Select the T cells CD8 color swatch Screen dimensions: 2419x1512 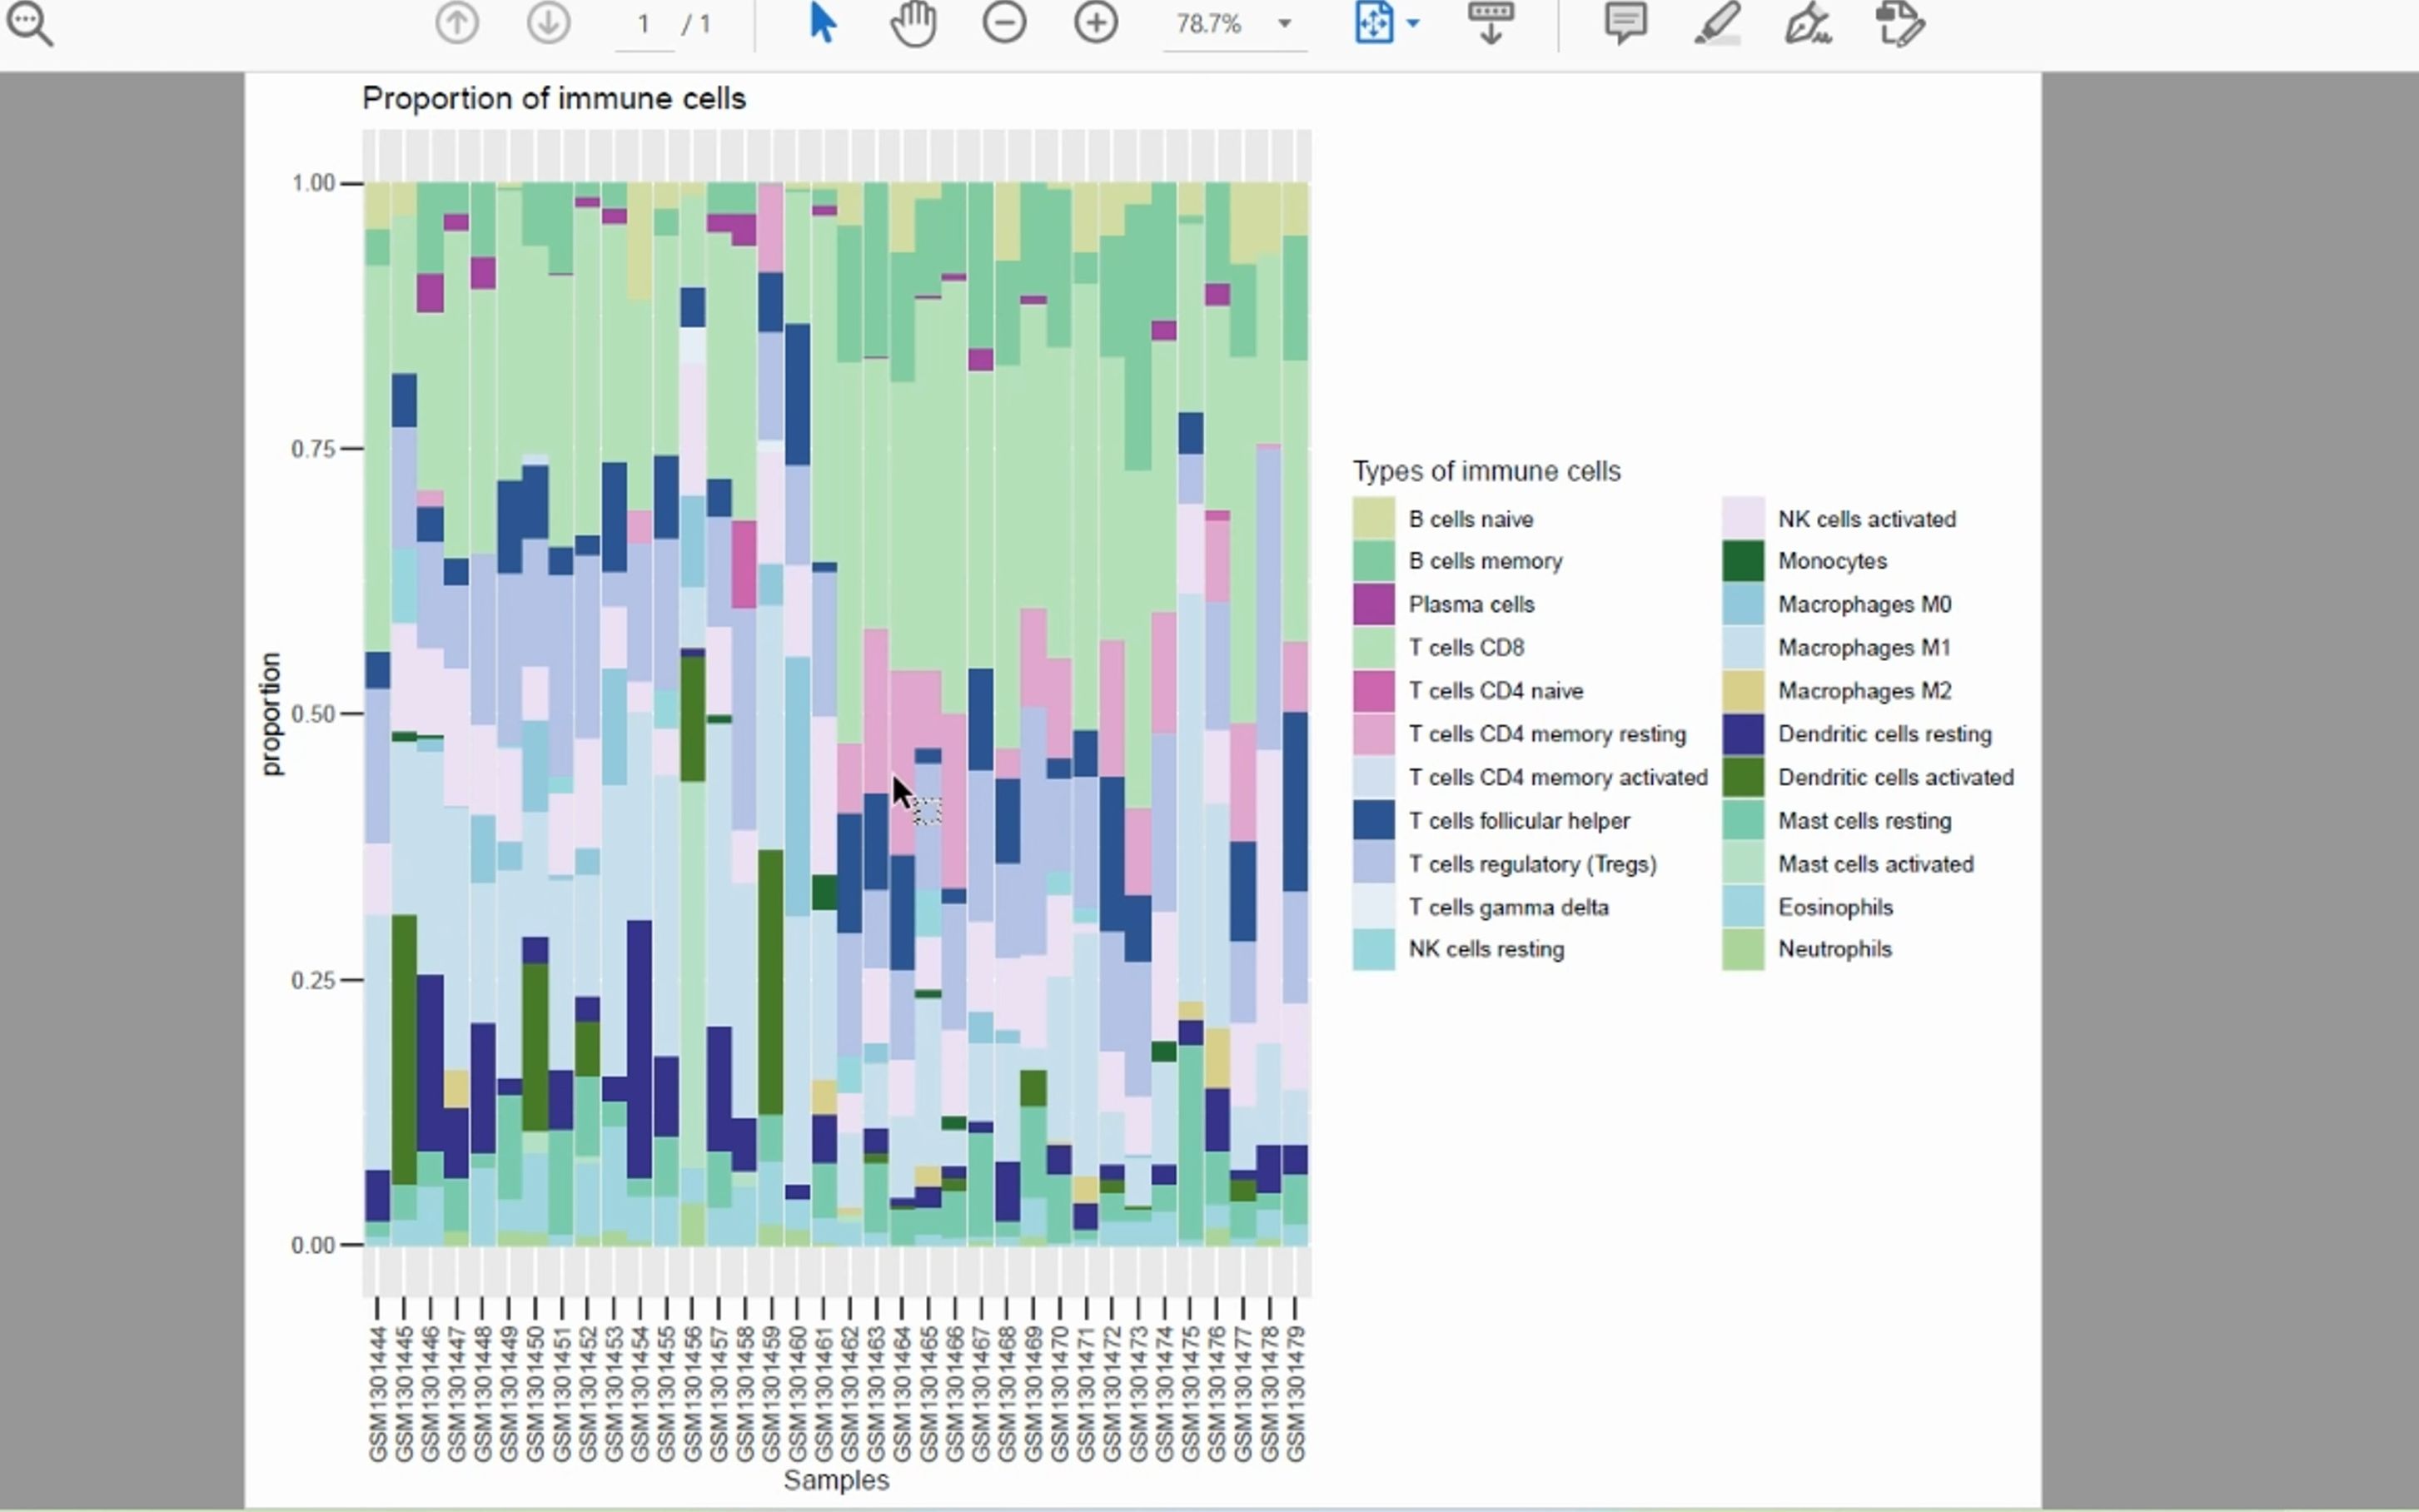click(x=1376, y=646)
